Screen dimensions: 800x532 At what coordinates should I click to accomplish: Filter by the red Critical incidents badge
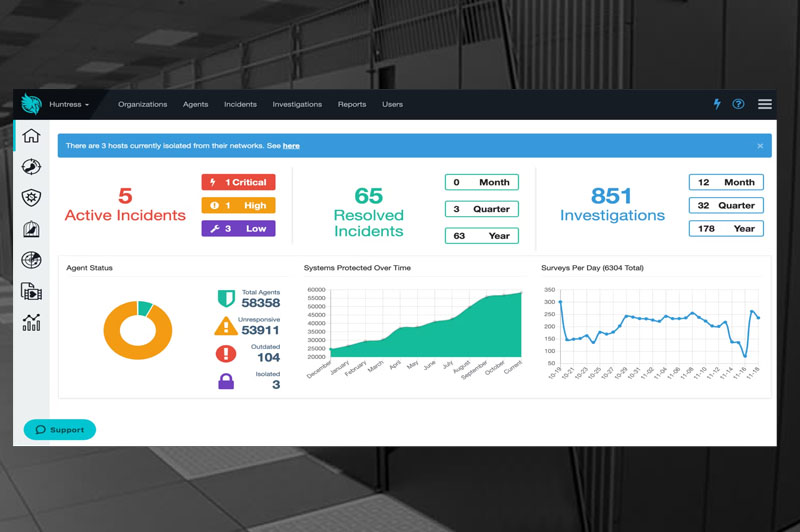tap(238, 182)
